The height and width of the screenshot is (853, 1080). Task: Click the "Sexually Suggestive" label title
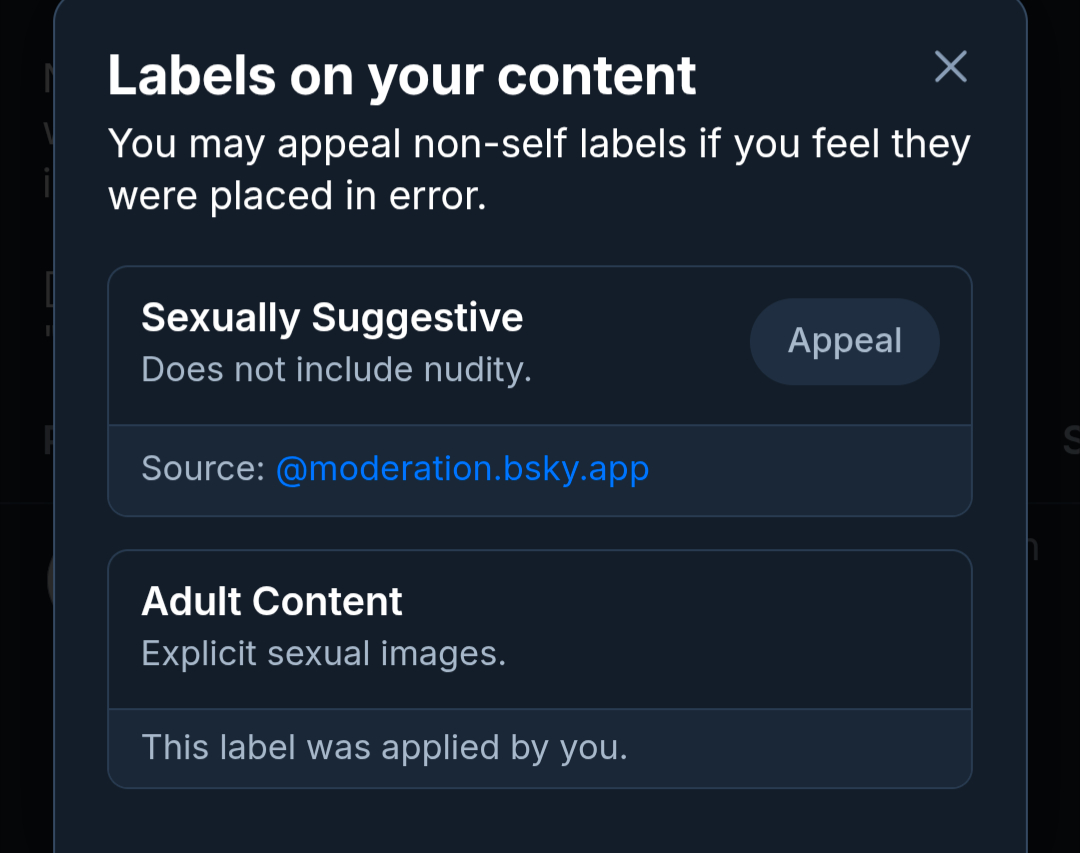pyautogui.click(x=332, y=318)
